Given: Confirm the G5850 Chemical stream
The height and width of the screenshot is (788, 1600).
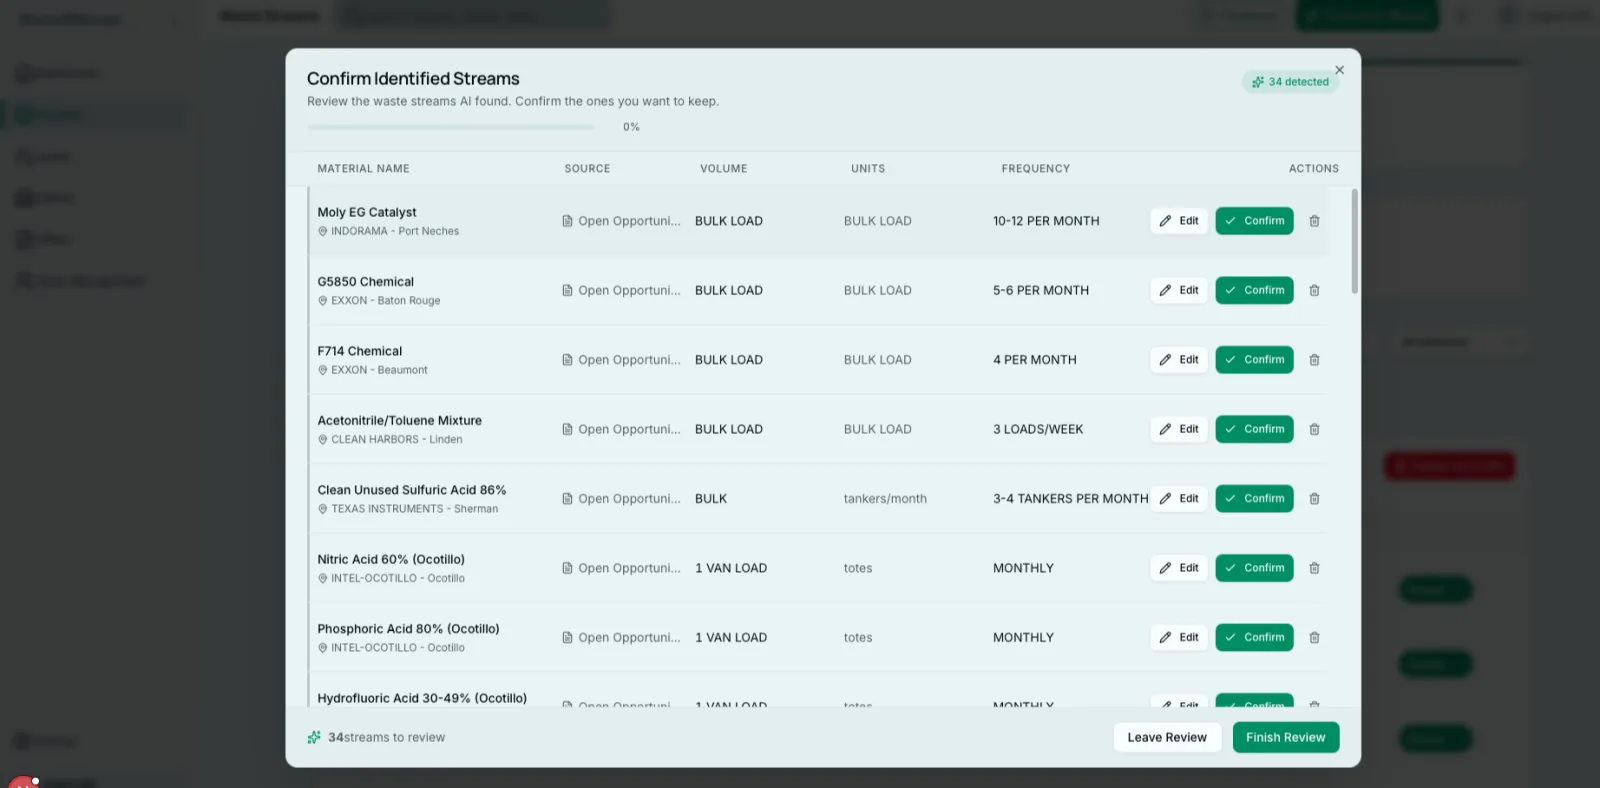Looking at the screenshot, I should click(1254, 290).
